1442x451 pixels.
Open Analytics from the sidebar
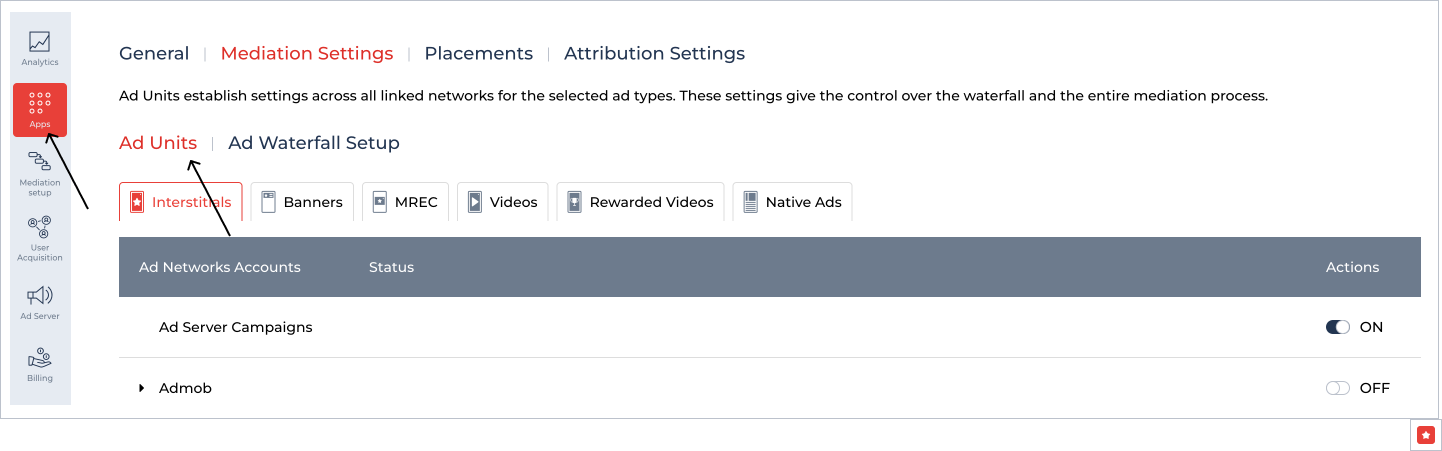[x=40, y=48]
